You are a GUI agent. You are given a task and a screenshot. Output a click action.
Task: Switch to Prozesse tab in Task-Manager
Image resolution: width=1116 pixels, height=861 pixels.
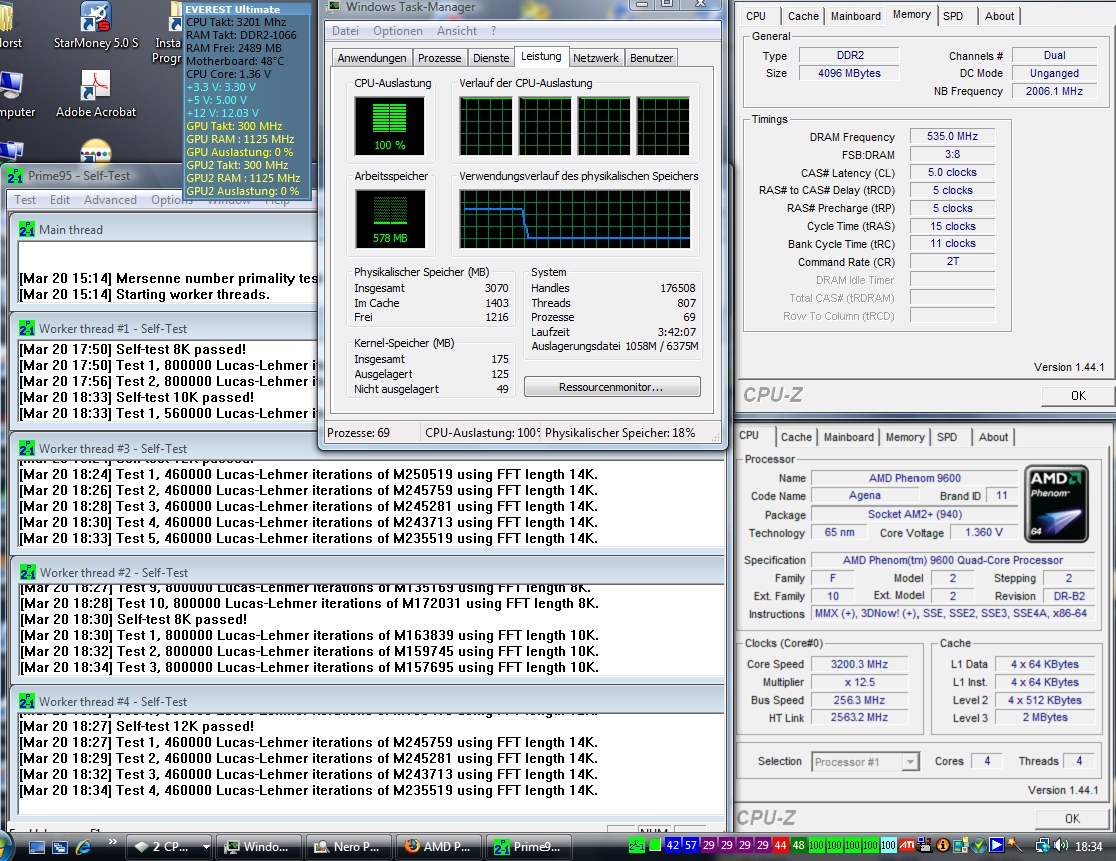(439, 58)
